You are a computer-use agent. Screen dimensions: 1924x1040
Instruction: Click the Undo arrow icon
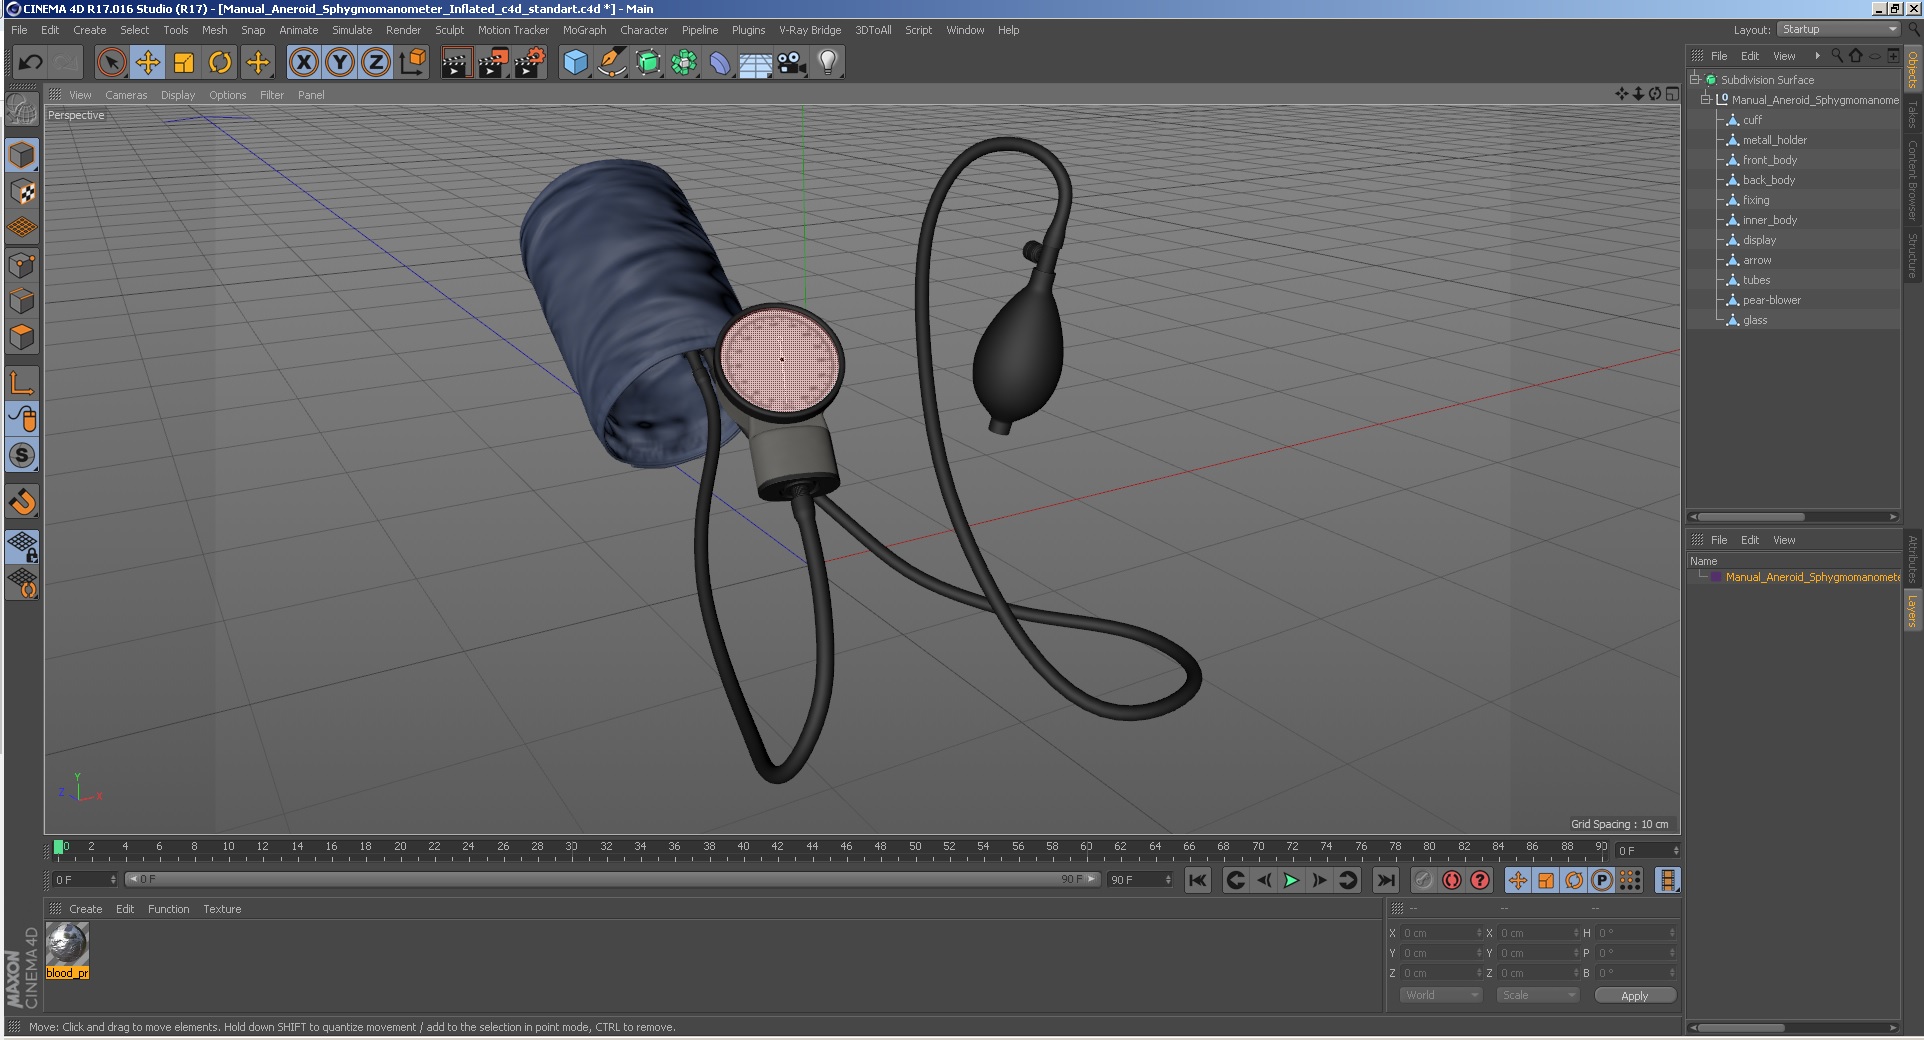(30, 63)
